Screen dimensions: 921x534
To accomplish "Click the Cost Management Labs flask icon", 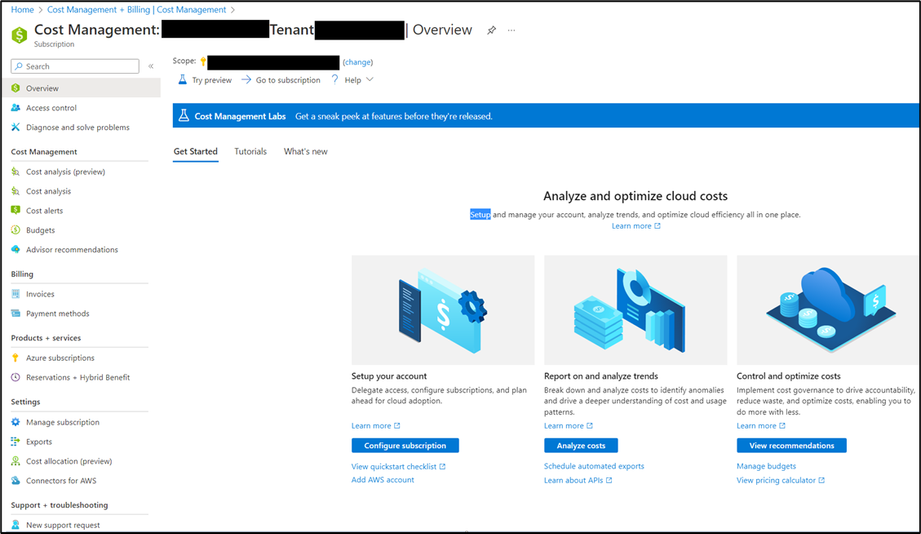I will coord(184,116).
